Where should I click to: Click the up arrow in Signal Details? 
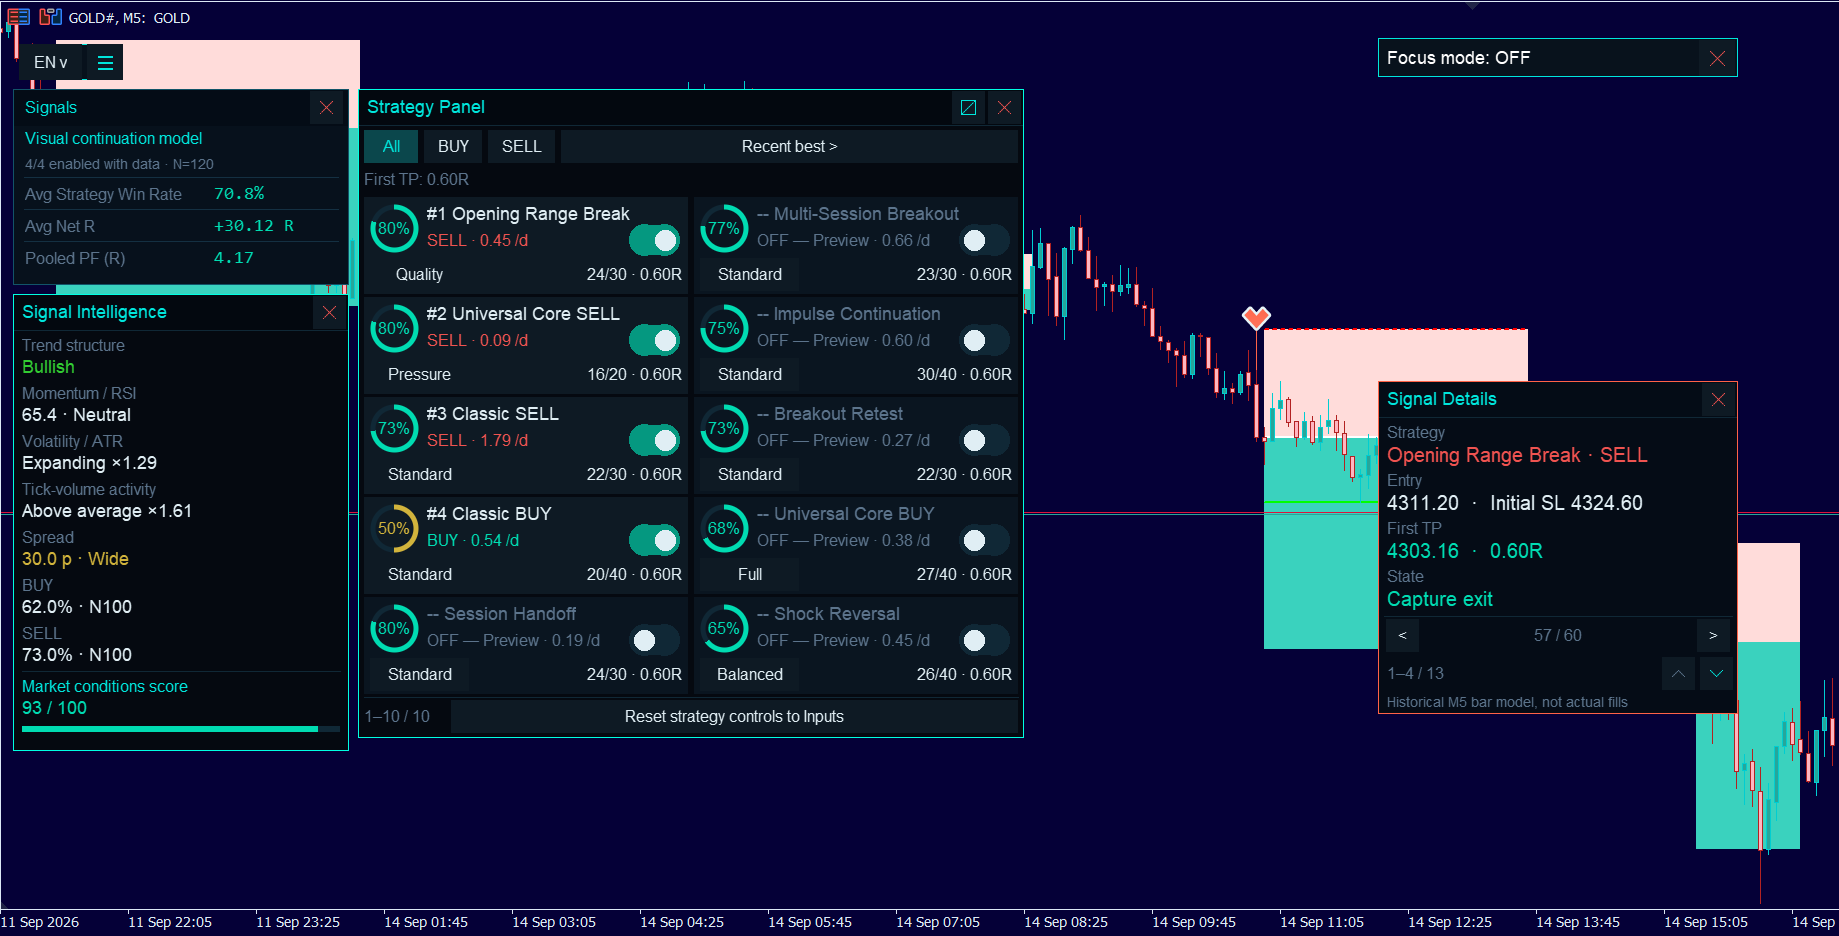point(1678,674)
